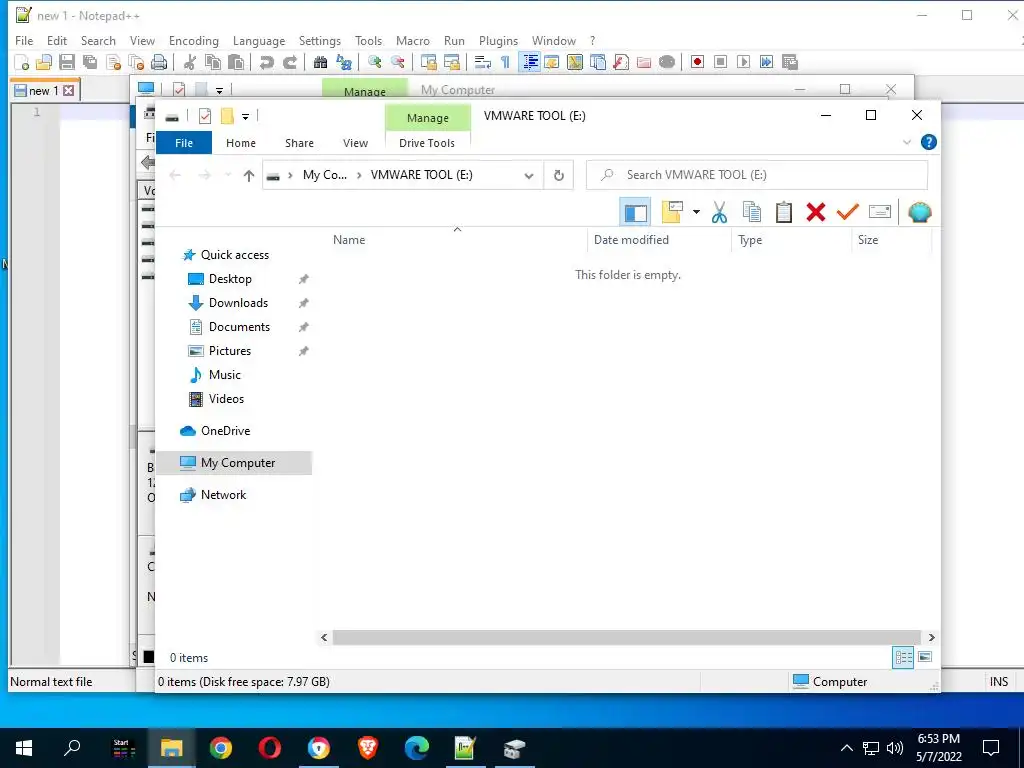Image resolution: width=1024 pixels, height=768 pixels.
Task: Toggle Word wrap icon in Notepad++ toolbar
Action: (x=483, y=62)
